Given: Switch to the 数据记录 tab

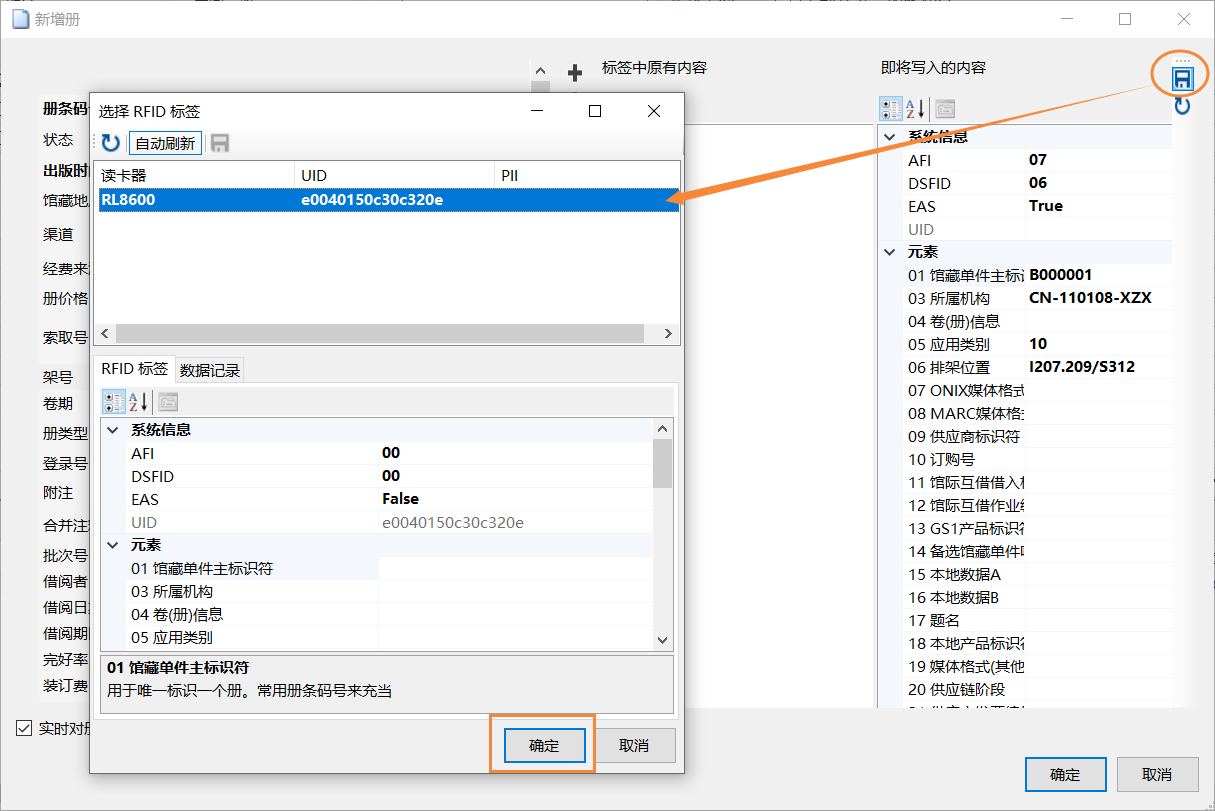Looking at the screenshot, I should [210, 371].
